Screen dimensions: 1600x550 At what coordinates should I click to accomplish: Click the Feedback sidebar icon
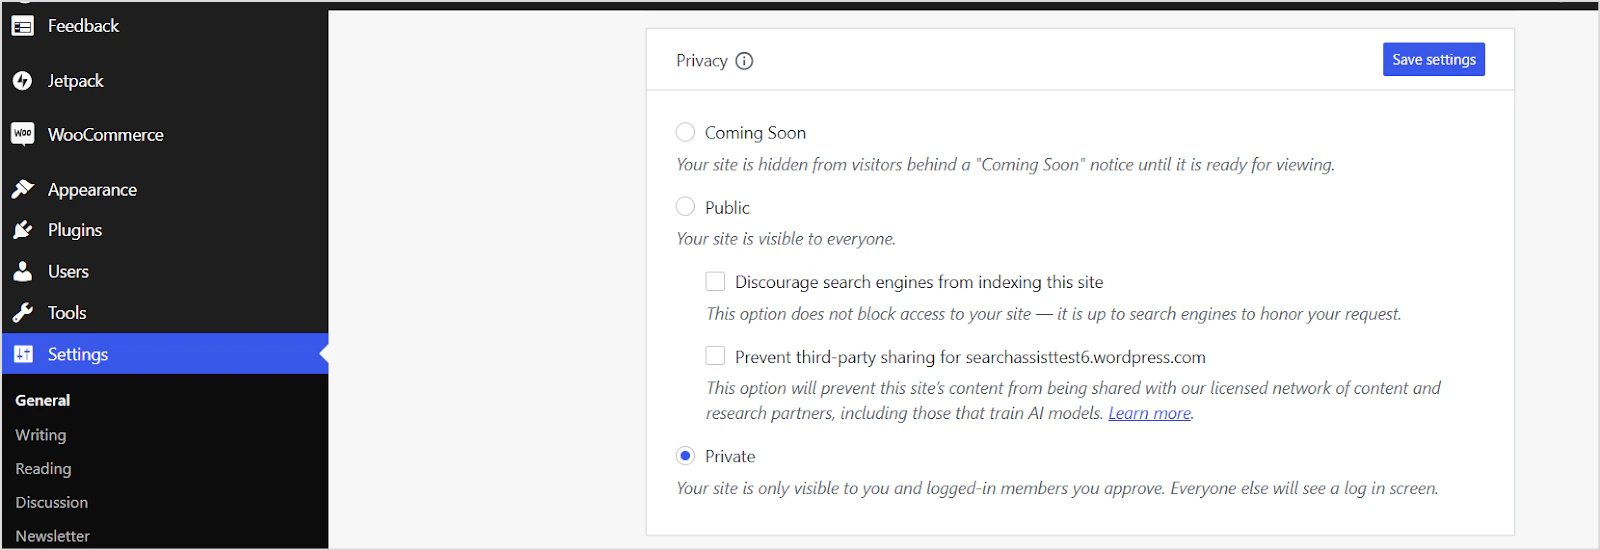(x=23, y=26)
